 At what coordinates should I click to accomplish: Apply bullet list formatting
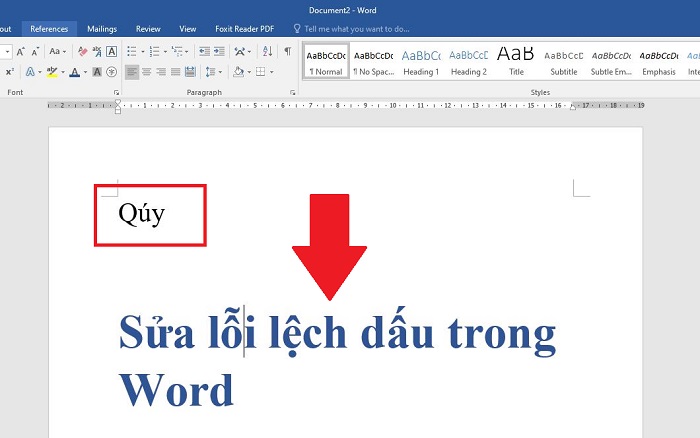[x=132, y=51]
